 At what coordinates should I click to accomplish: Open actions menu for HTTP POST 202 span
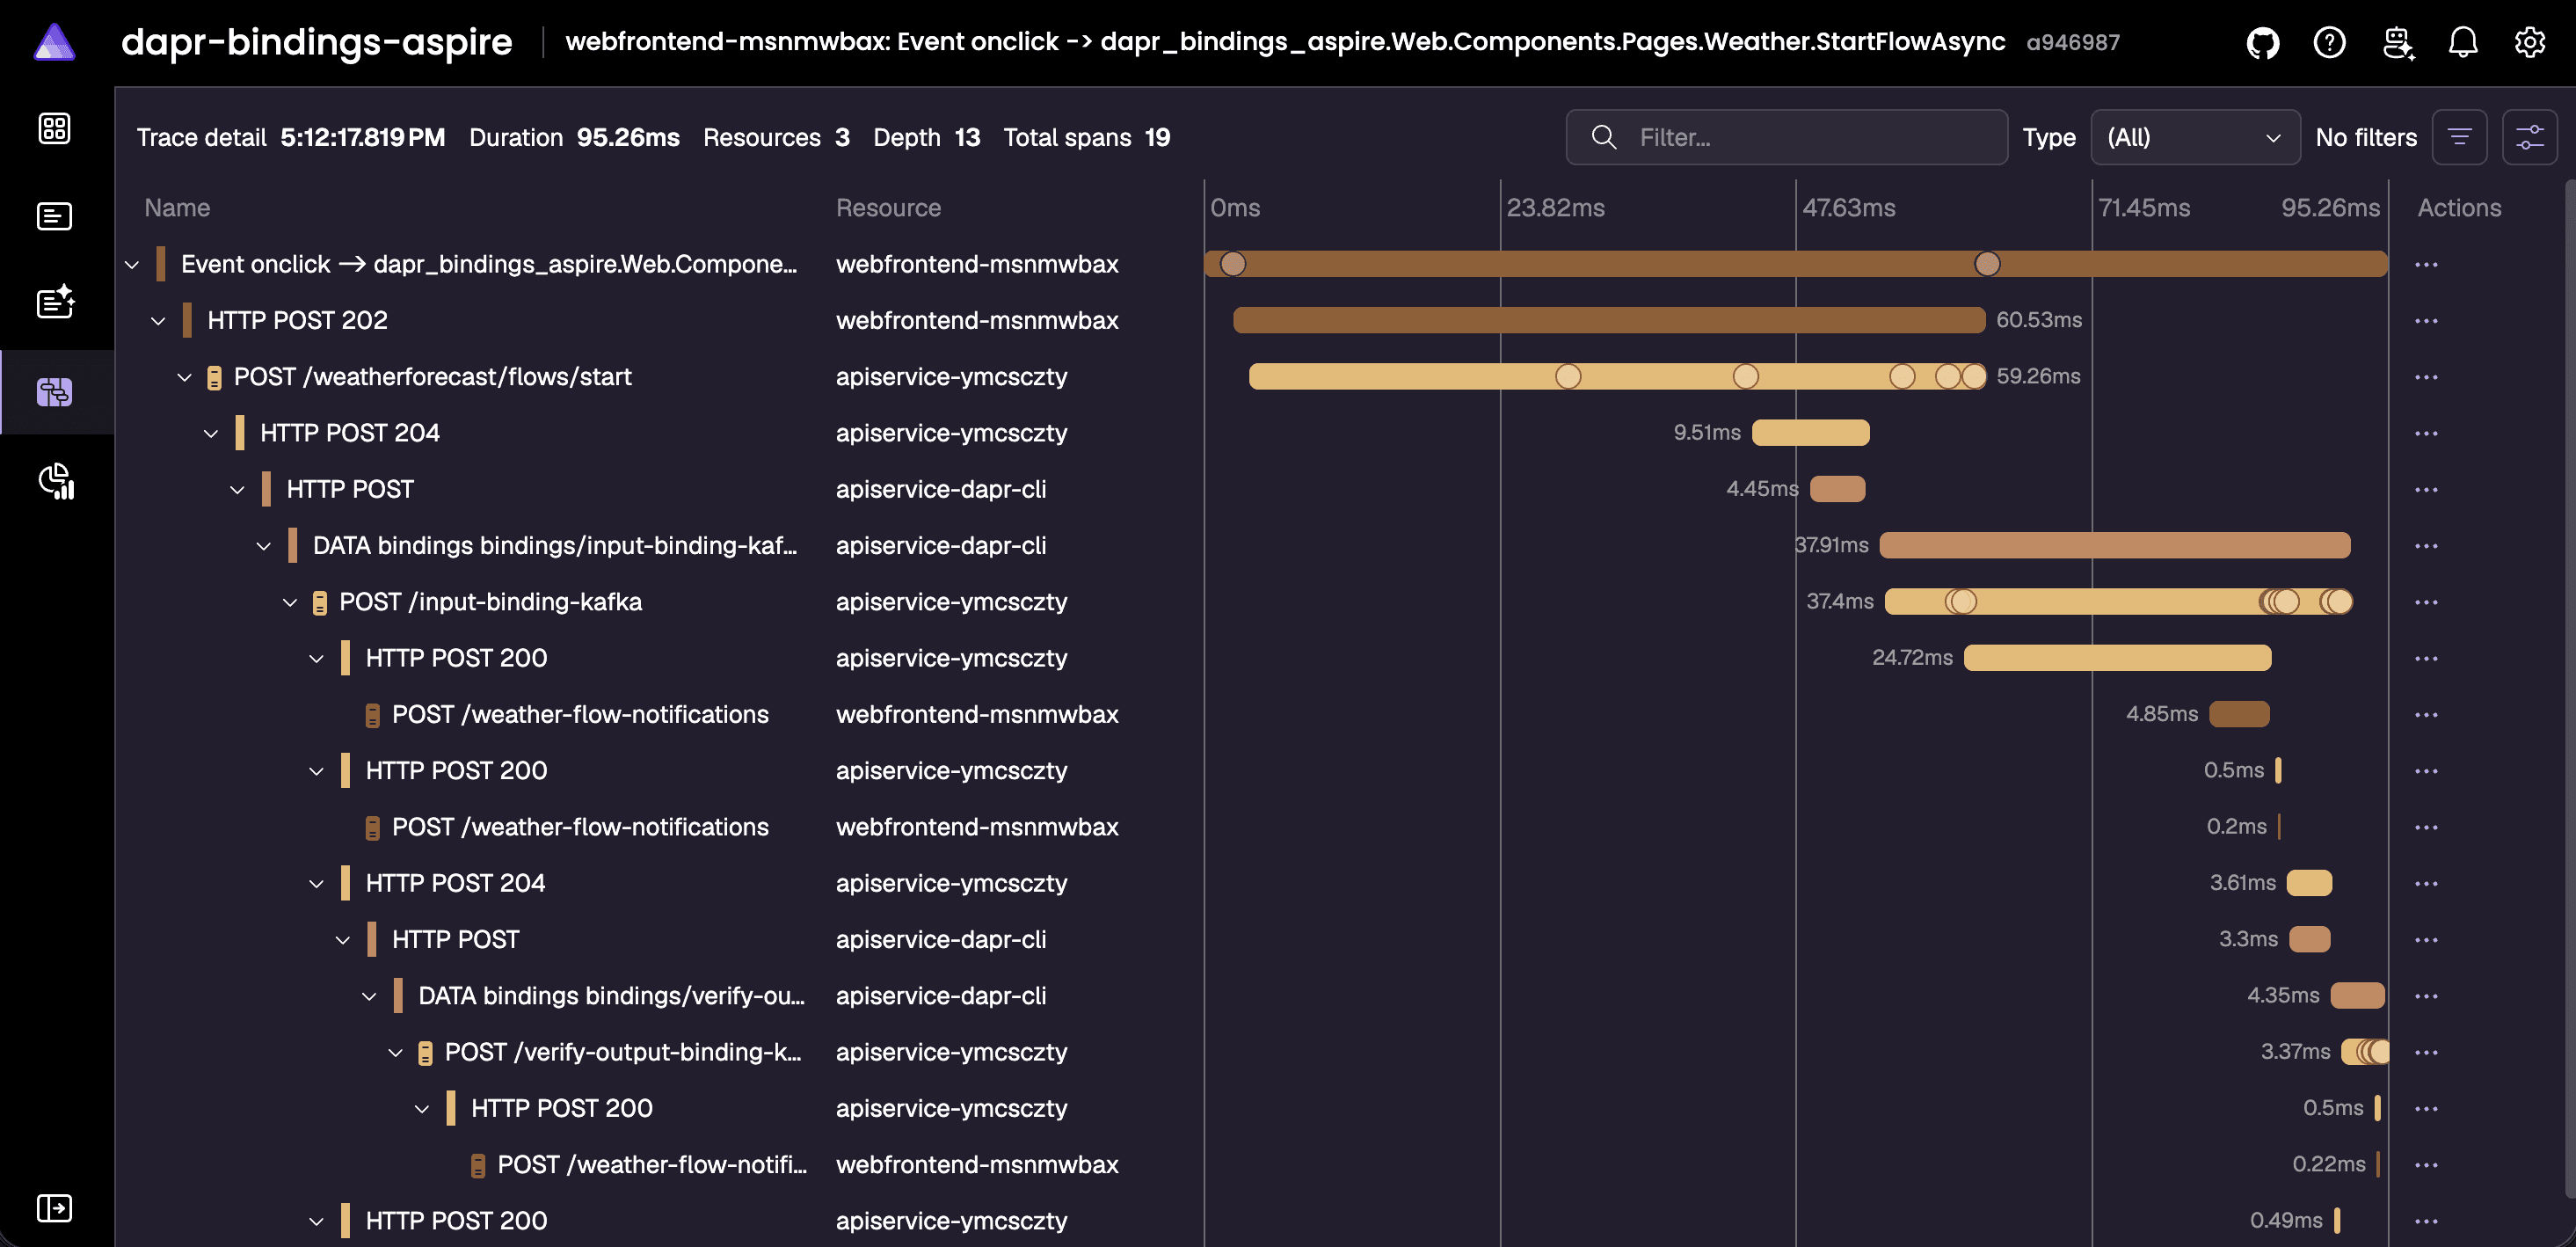pyautogui.click(x=2426, y=321)
